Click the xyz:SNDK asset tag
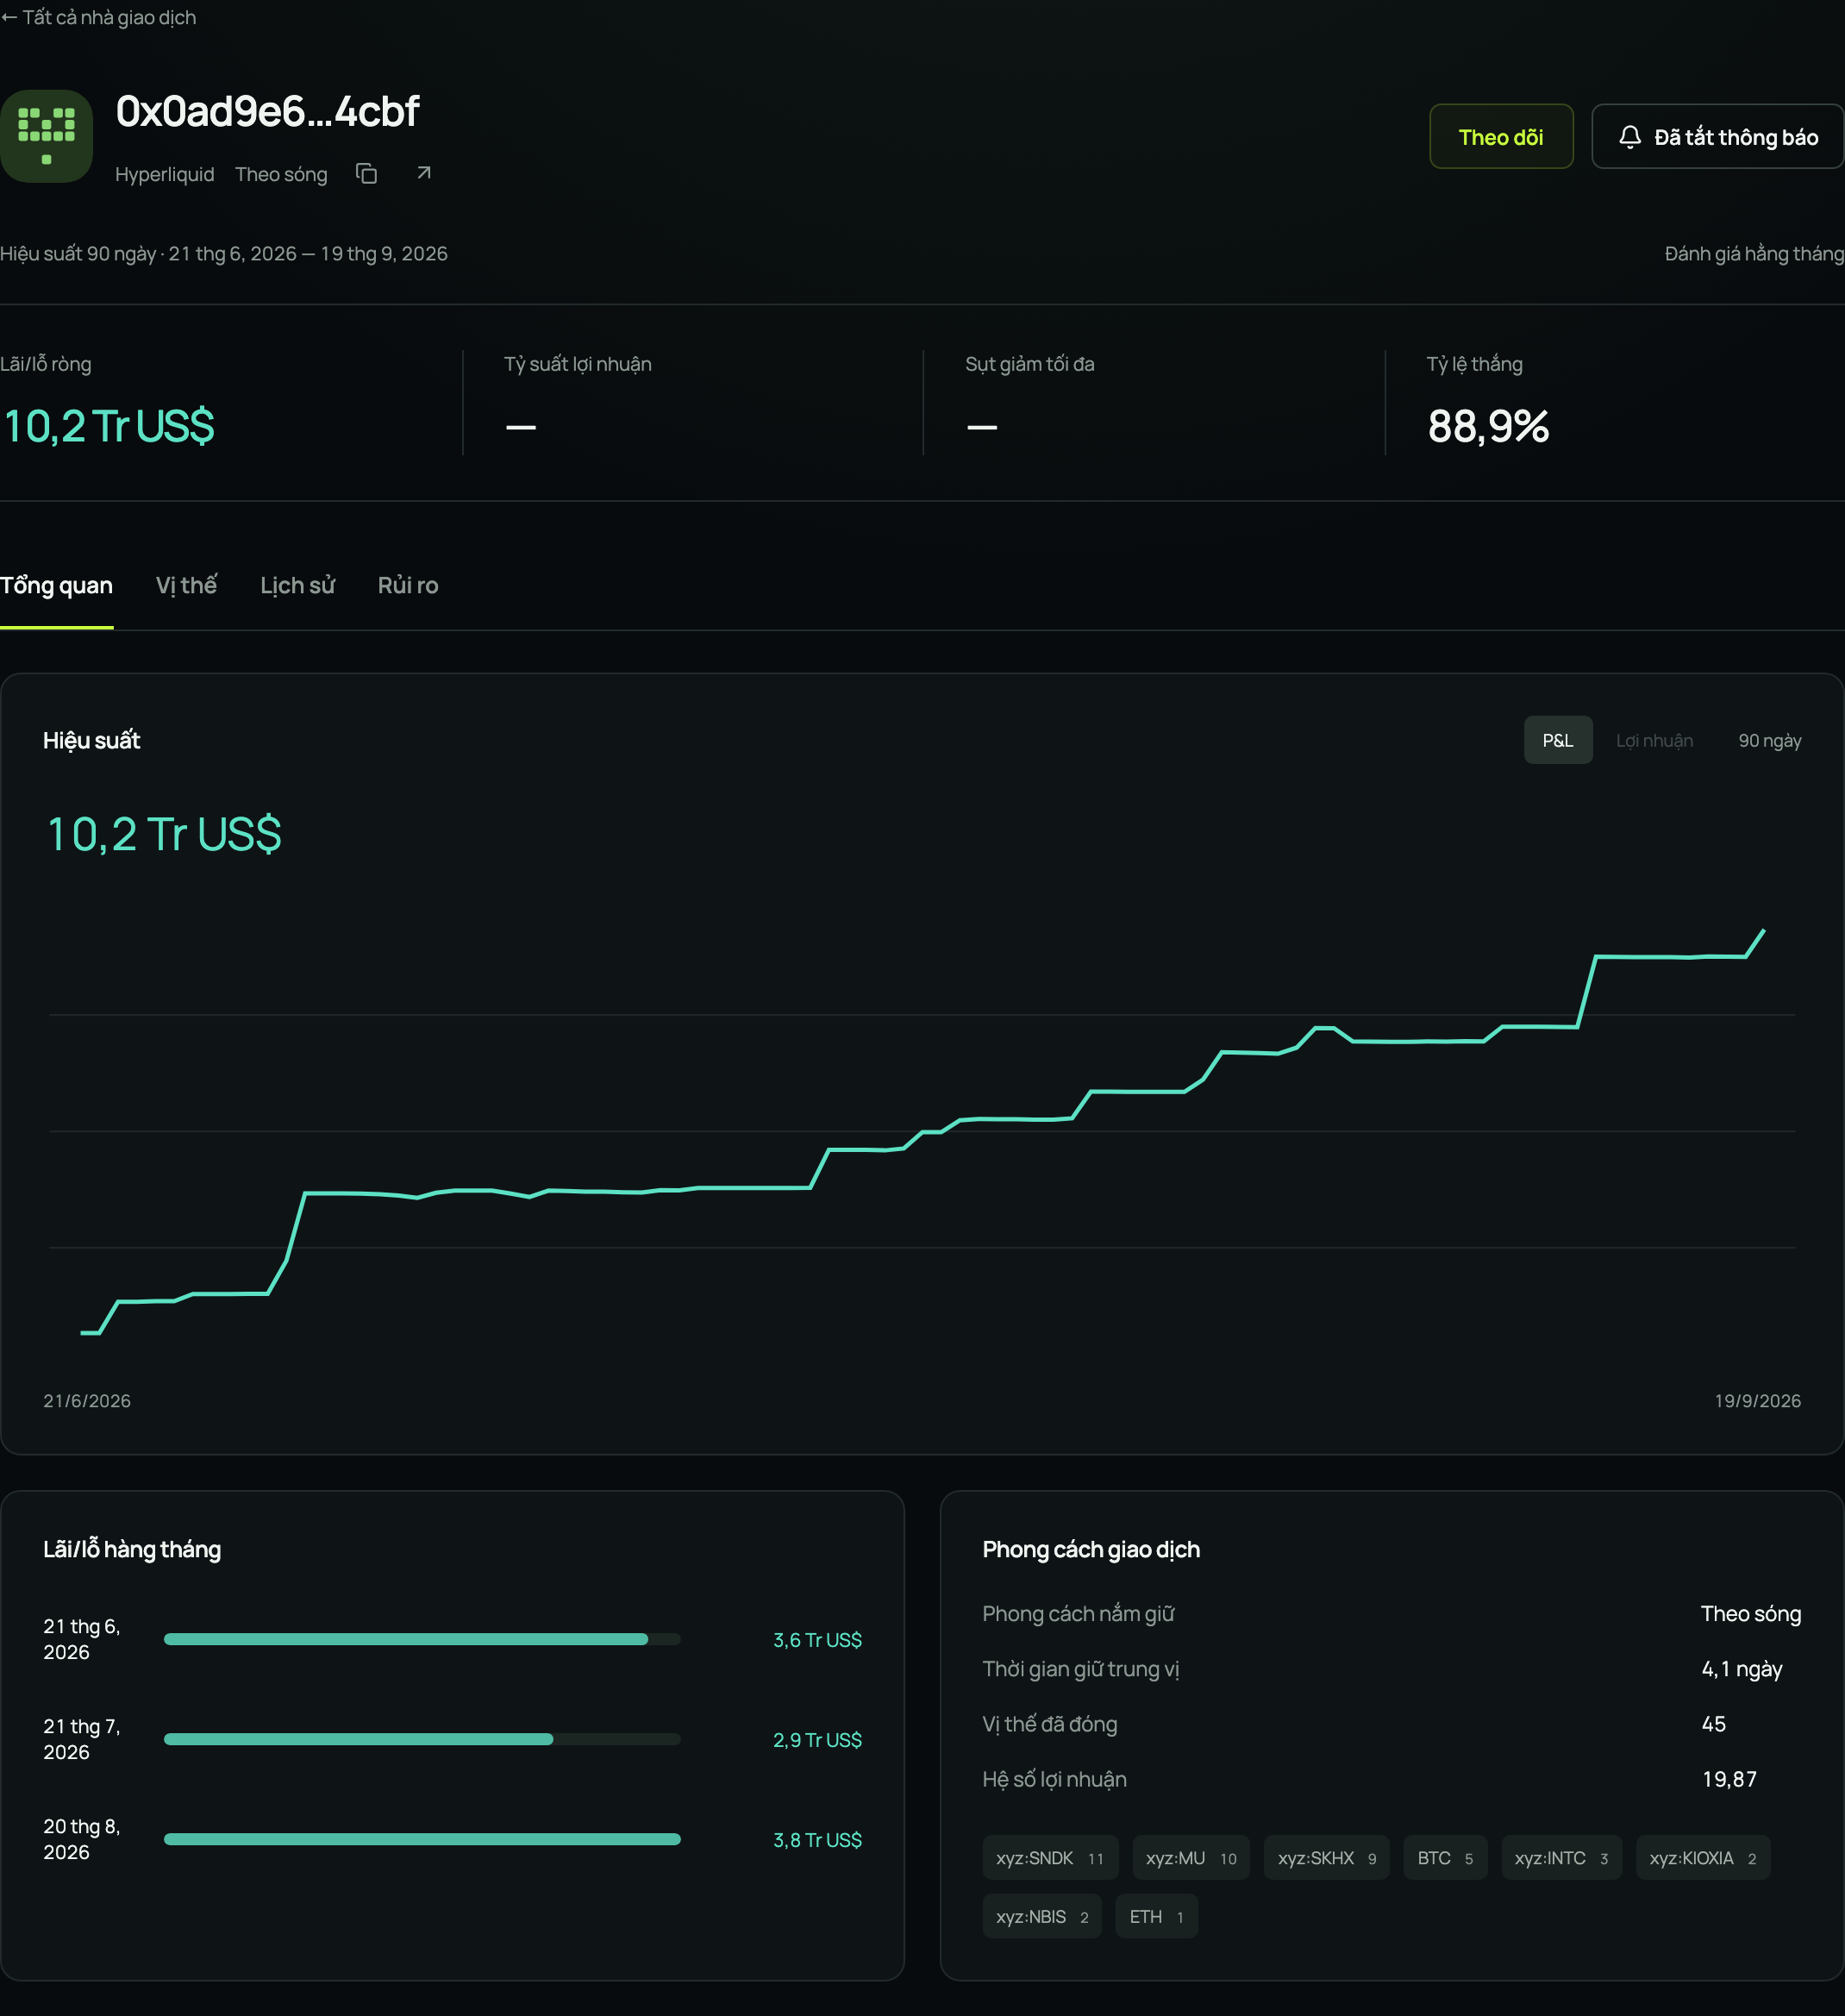The width and height of the screenshot is (1845, 2016). (x=1049, y=1857)
